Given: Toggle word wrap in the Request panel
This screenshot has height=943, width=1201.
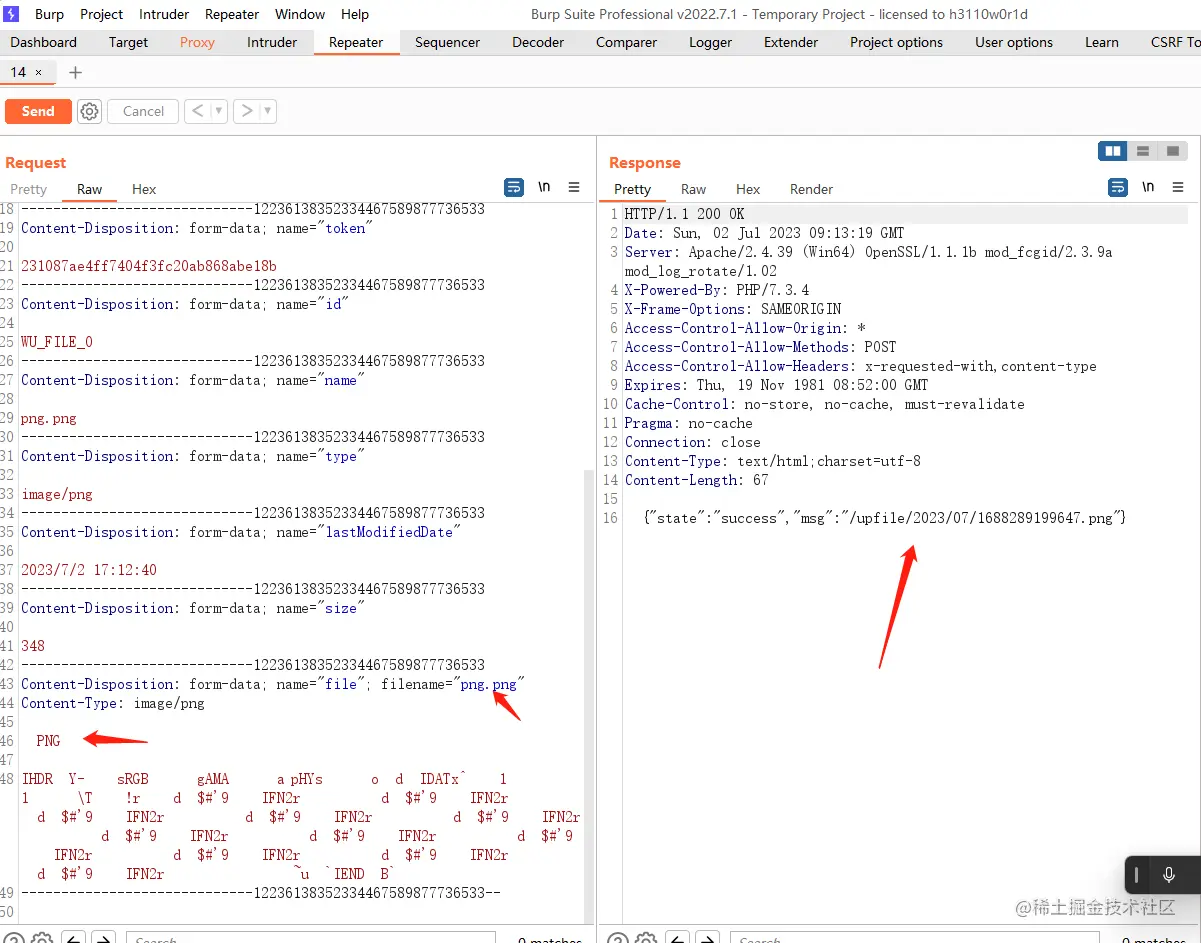Looking at the screenshot, I should coord(514,187).
